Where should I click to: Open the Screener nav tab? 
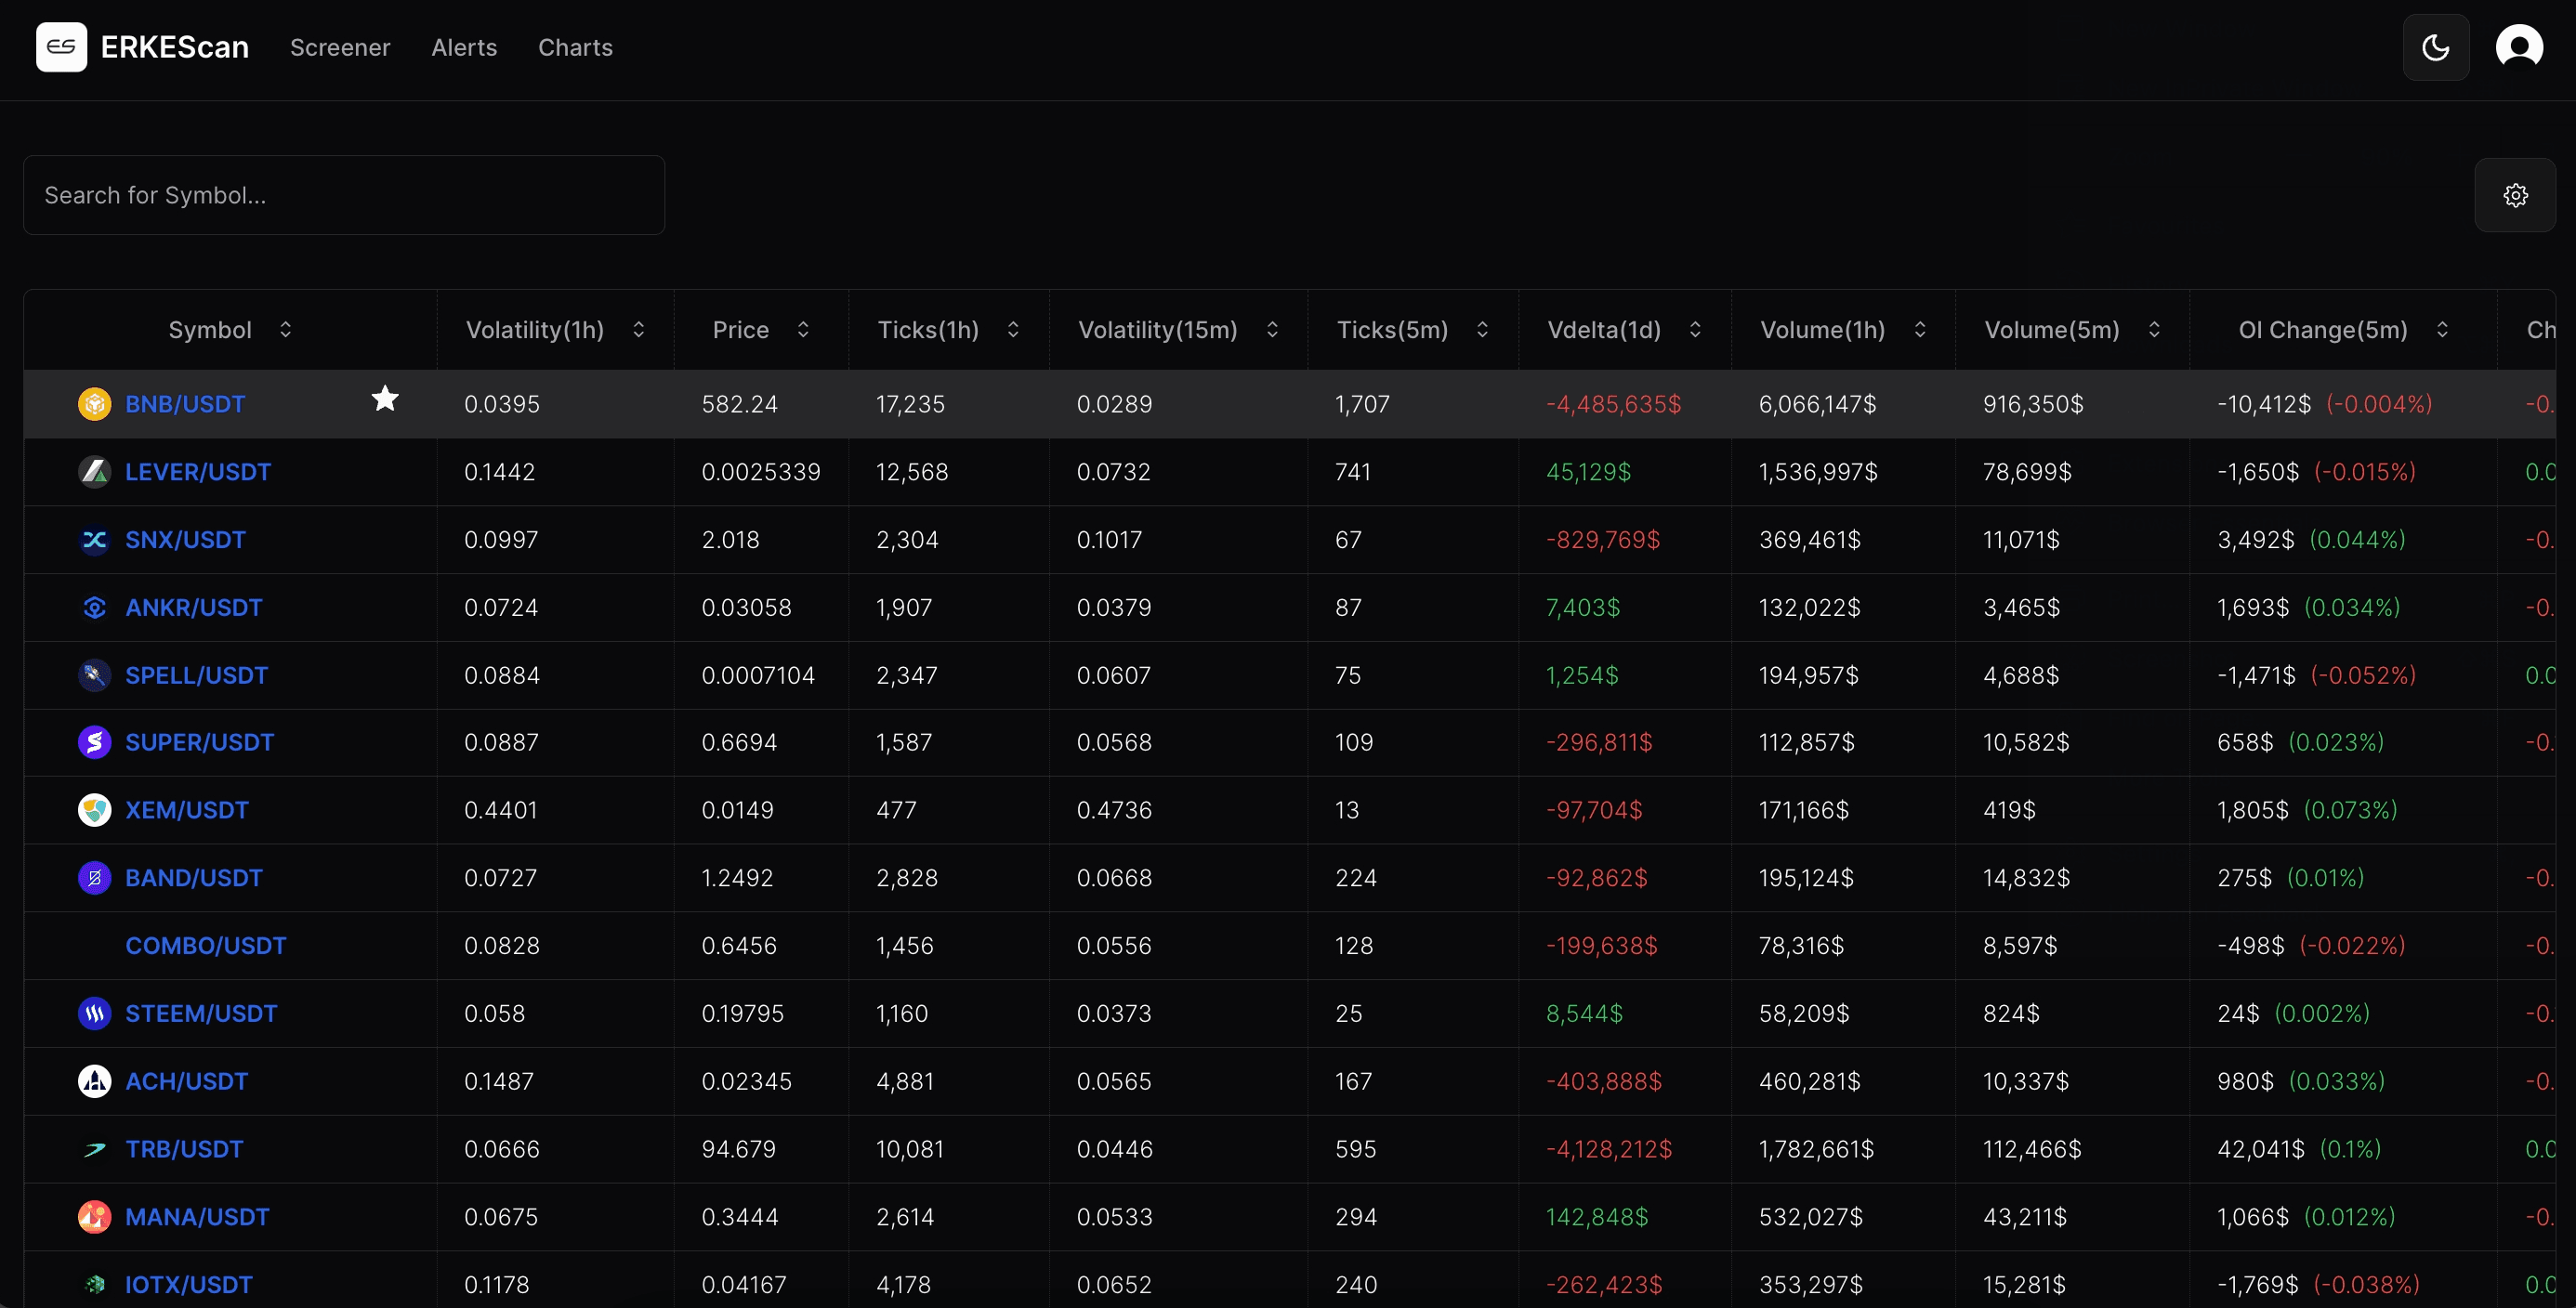point(340,47)
